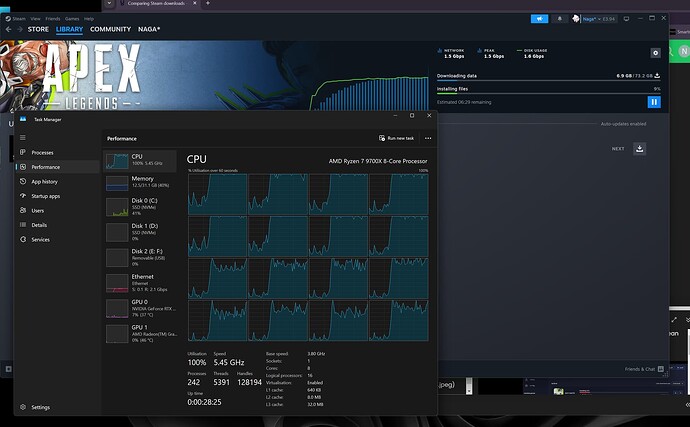Screen dimensions: 690x427
Task: Click the Downloading data progress bar
Action: [x=548, y=81]
